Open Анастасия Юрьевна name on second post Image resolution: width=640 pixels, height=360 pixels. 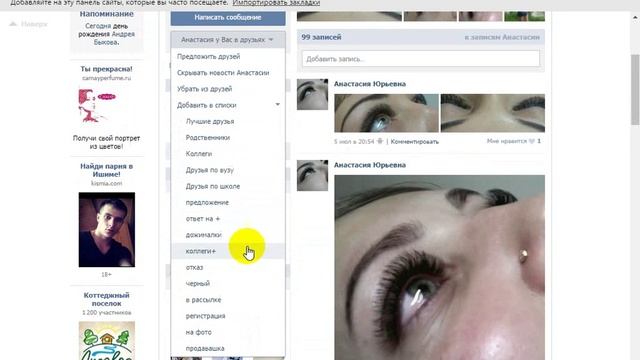pos(370,165)
